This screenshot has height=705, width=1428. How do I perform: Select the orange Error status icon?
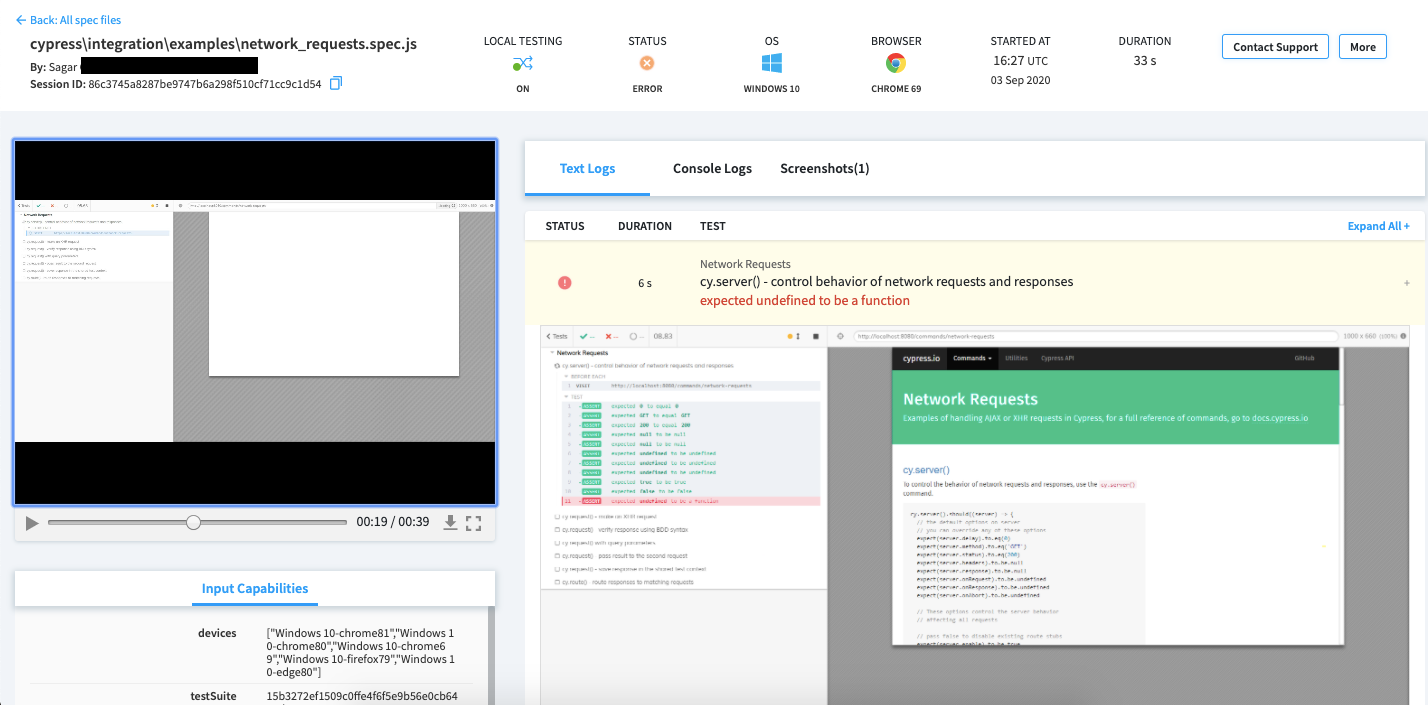(x=647, y=62)
